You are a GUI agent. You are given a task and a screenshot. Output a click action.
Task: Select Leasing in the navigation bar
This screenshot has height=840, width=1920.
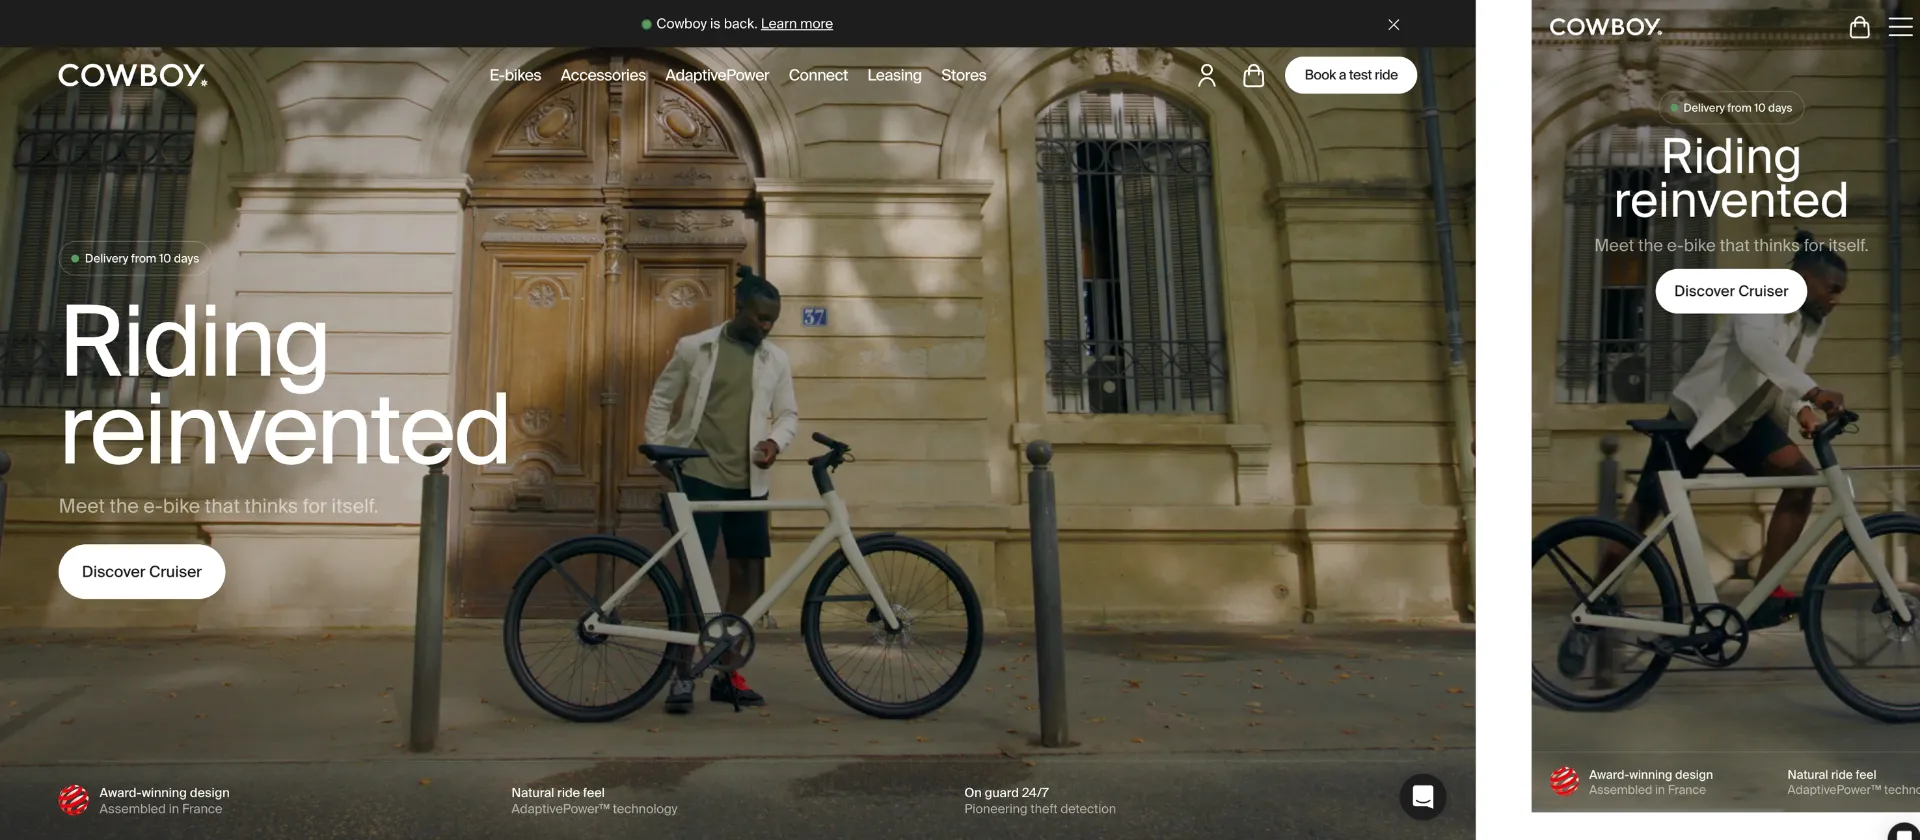click(x=894, y=75)
